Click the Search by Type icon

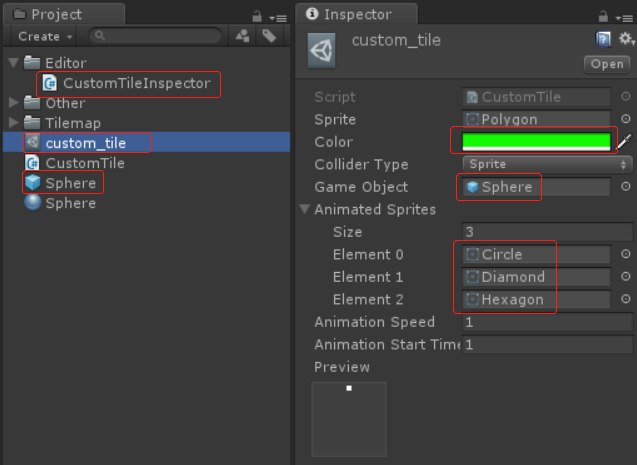[242, 36]
